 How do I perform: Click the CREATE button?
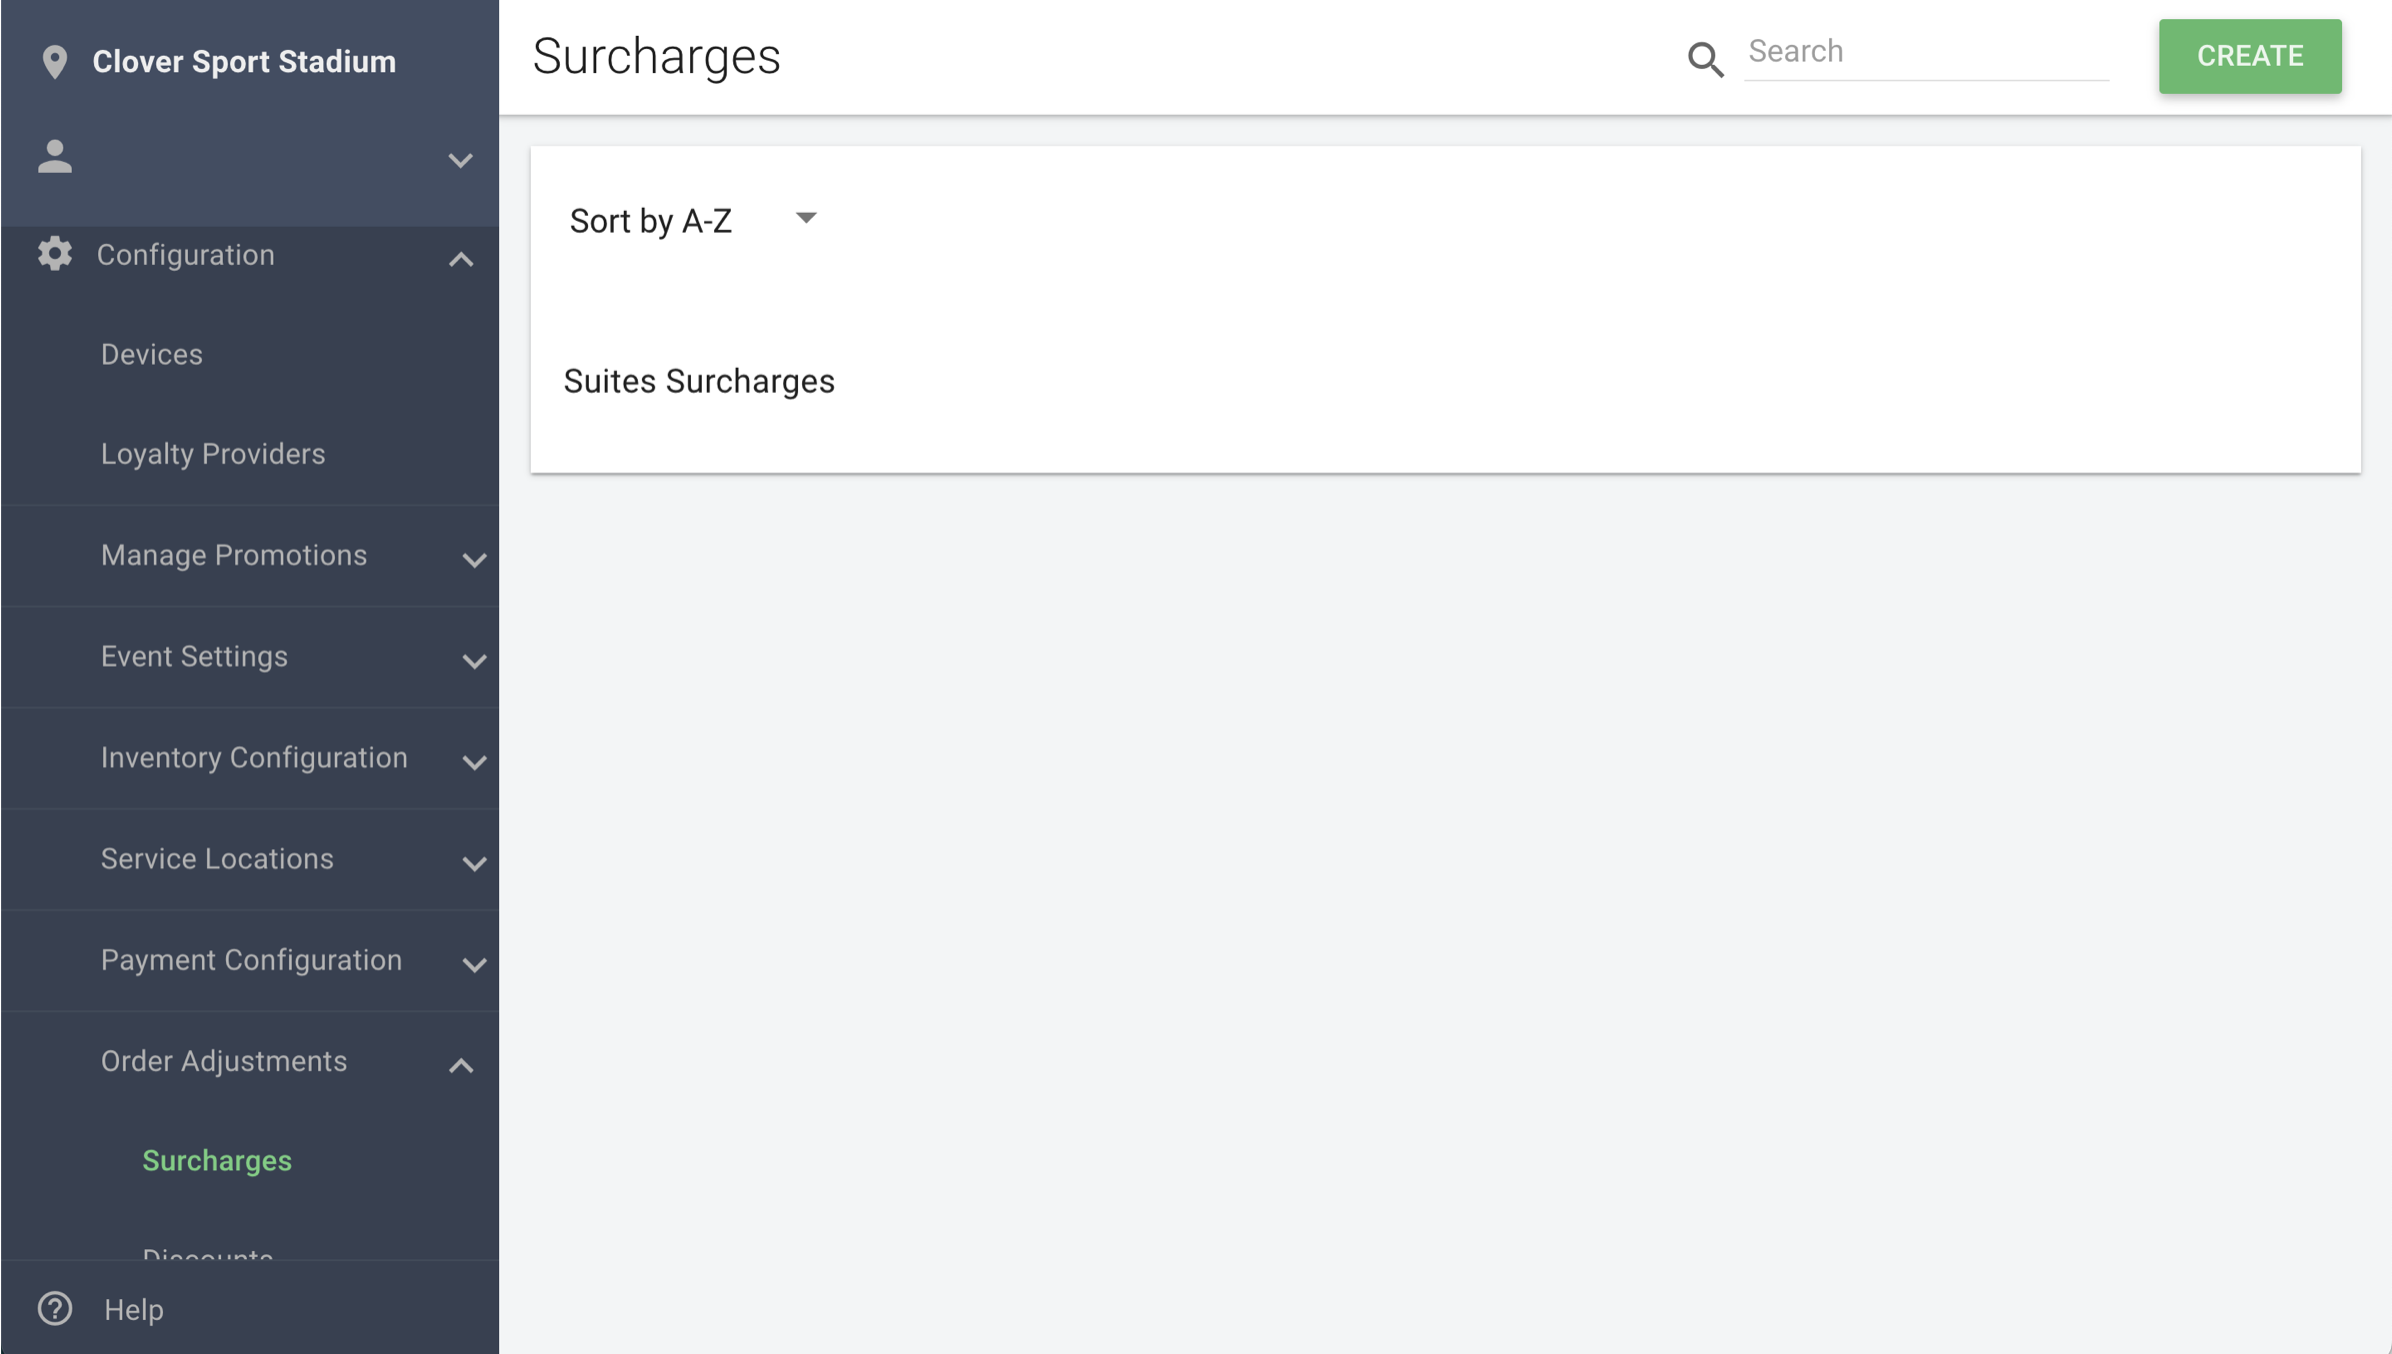pos(2249,56)
